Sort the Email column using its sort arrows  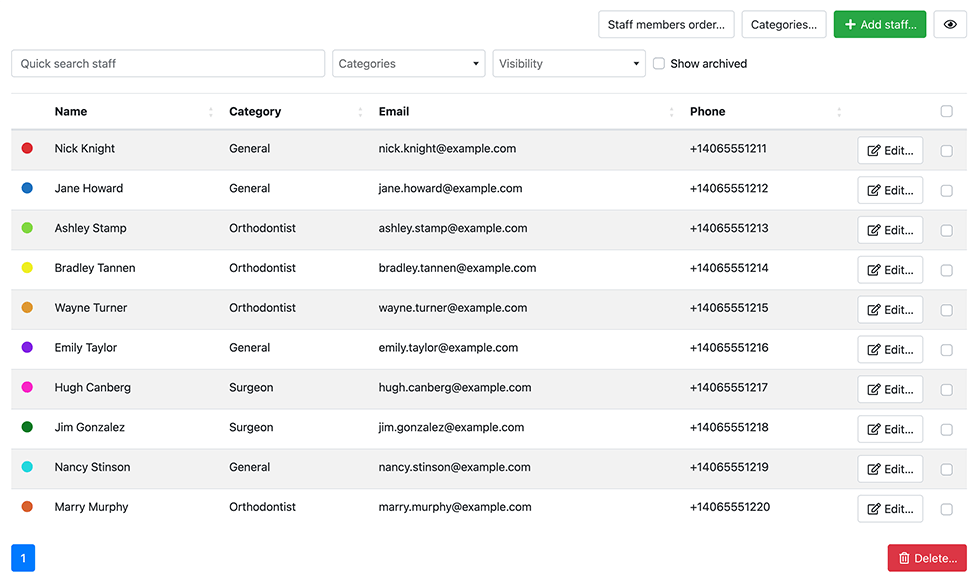(671, 111)
